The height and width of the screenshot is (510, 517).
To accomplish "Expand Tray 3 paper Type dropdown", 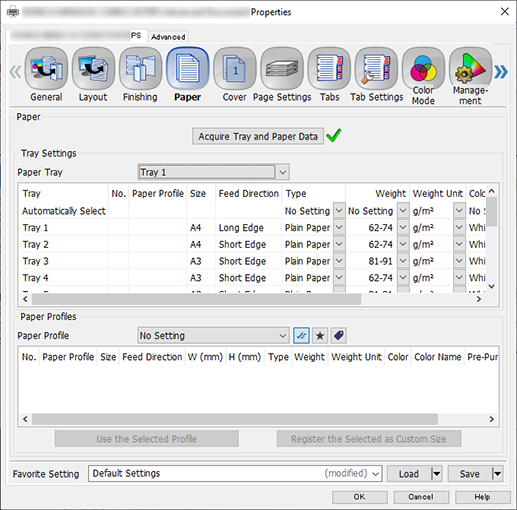I will pyautogui.click(x=339, y=261).
